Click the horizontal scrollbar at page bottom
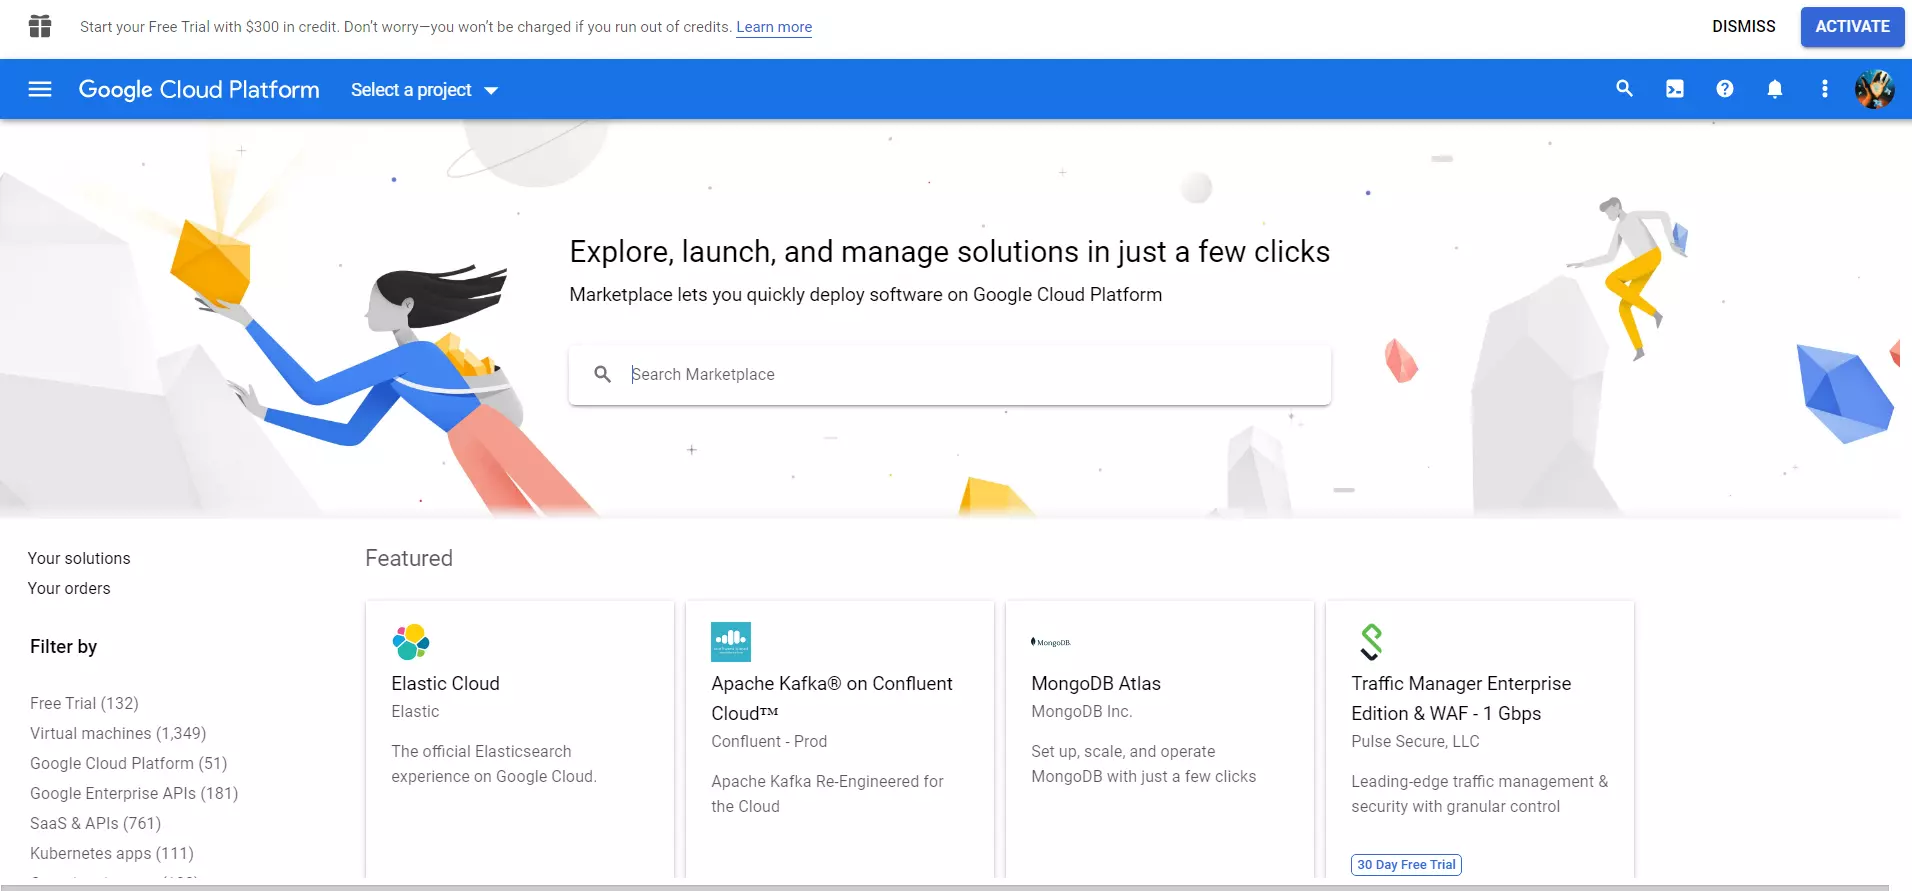 (x=945, y=886)
